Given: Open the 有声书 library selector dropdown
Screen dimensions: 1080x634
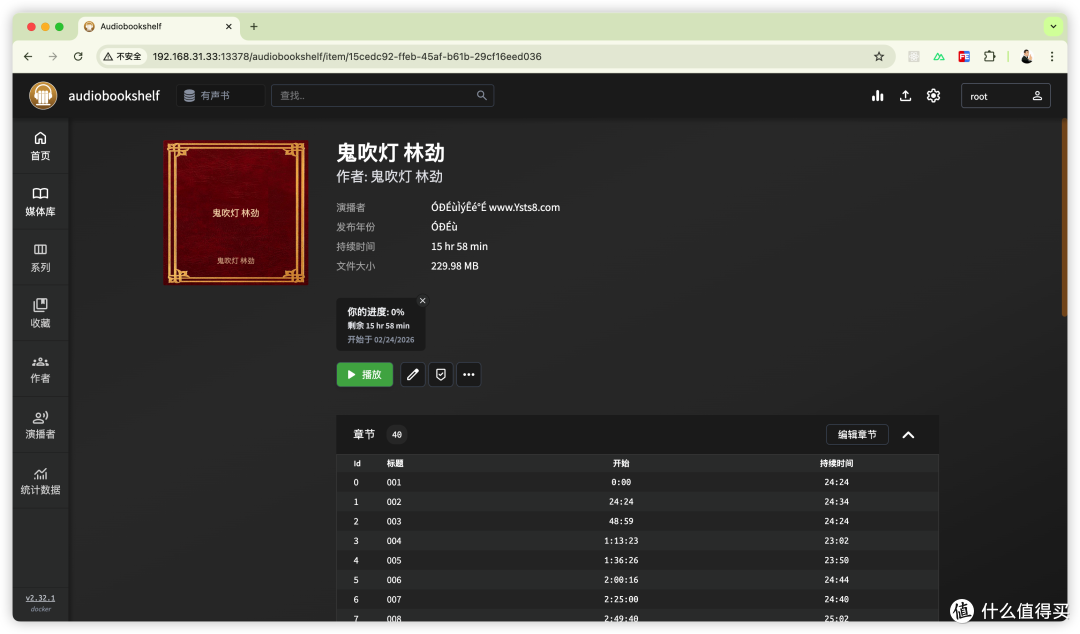Looking at the screenshot, I should (x=220, y=95).
